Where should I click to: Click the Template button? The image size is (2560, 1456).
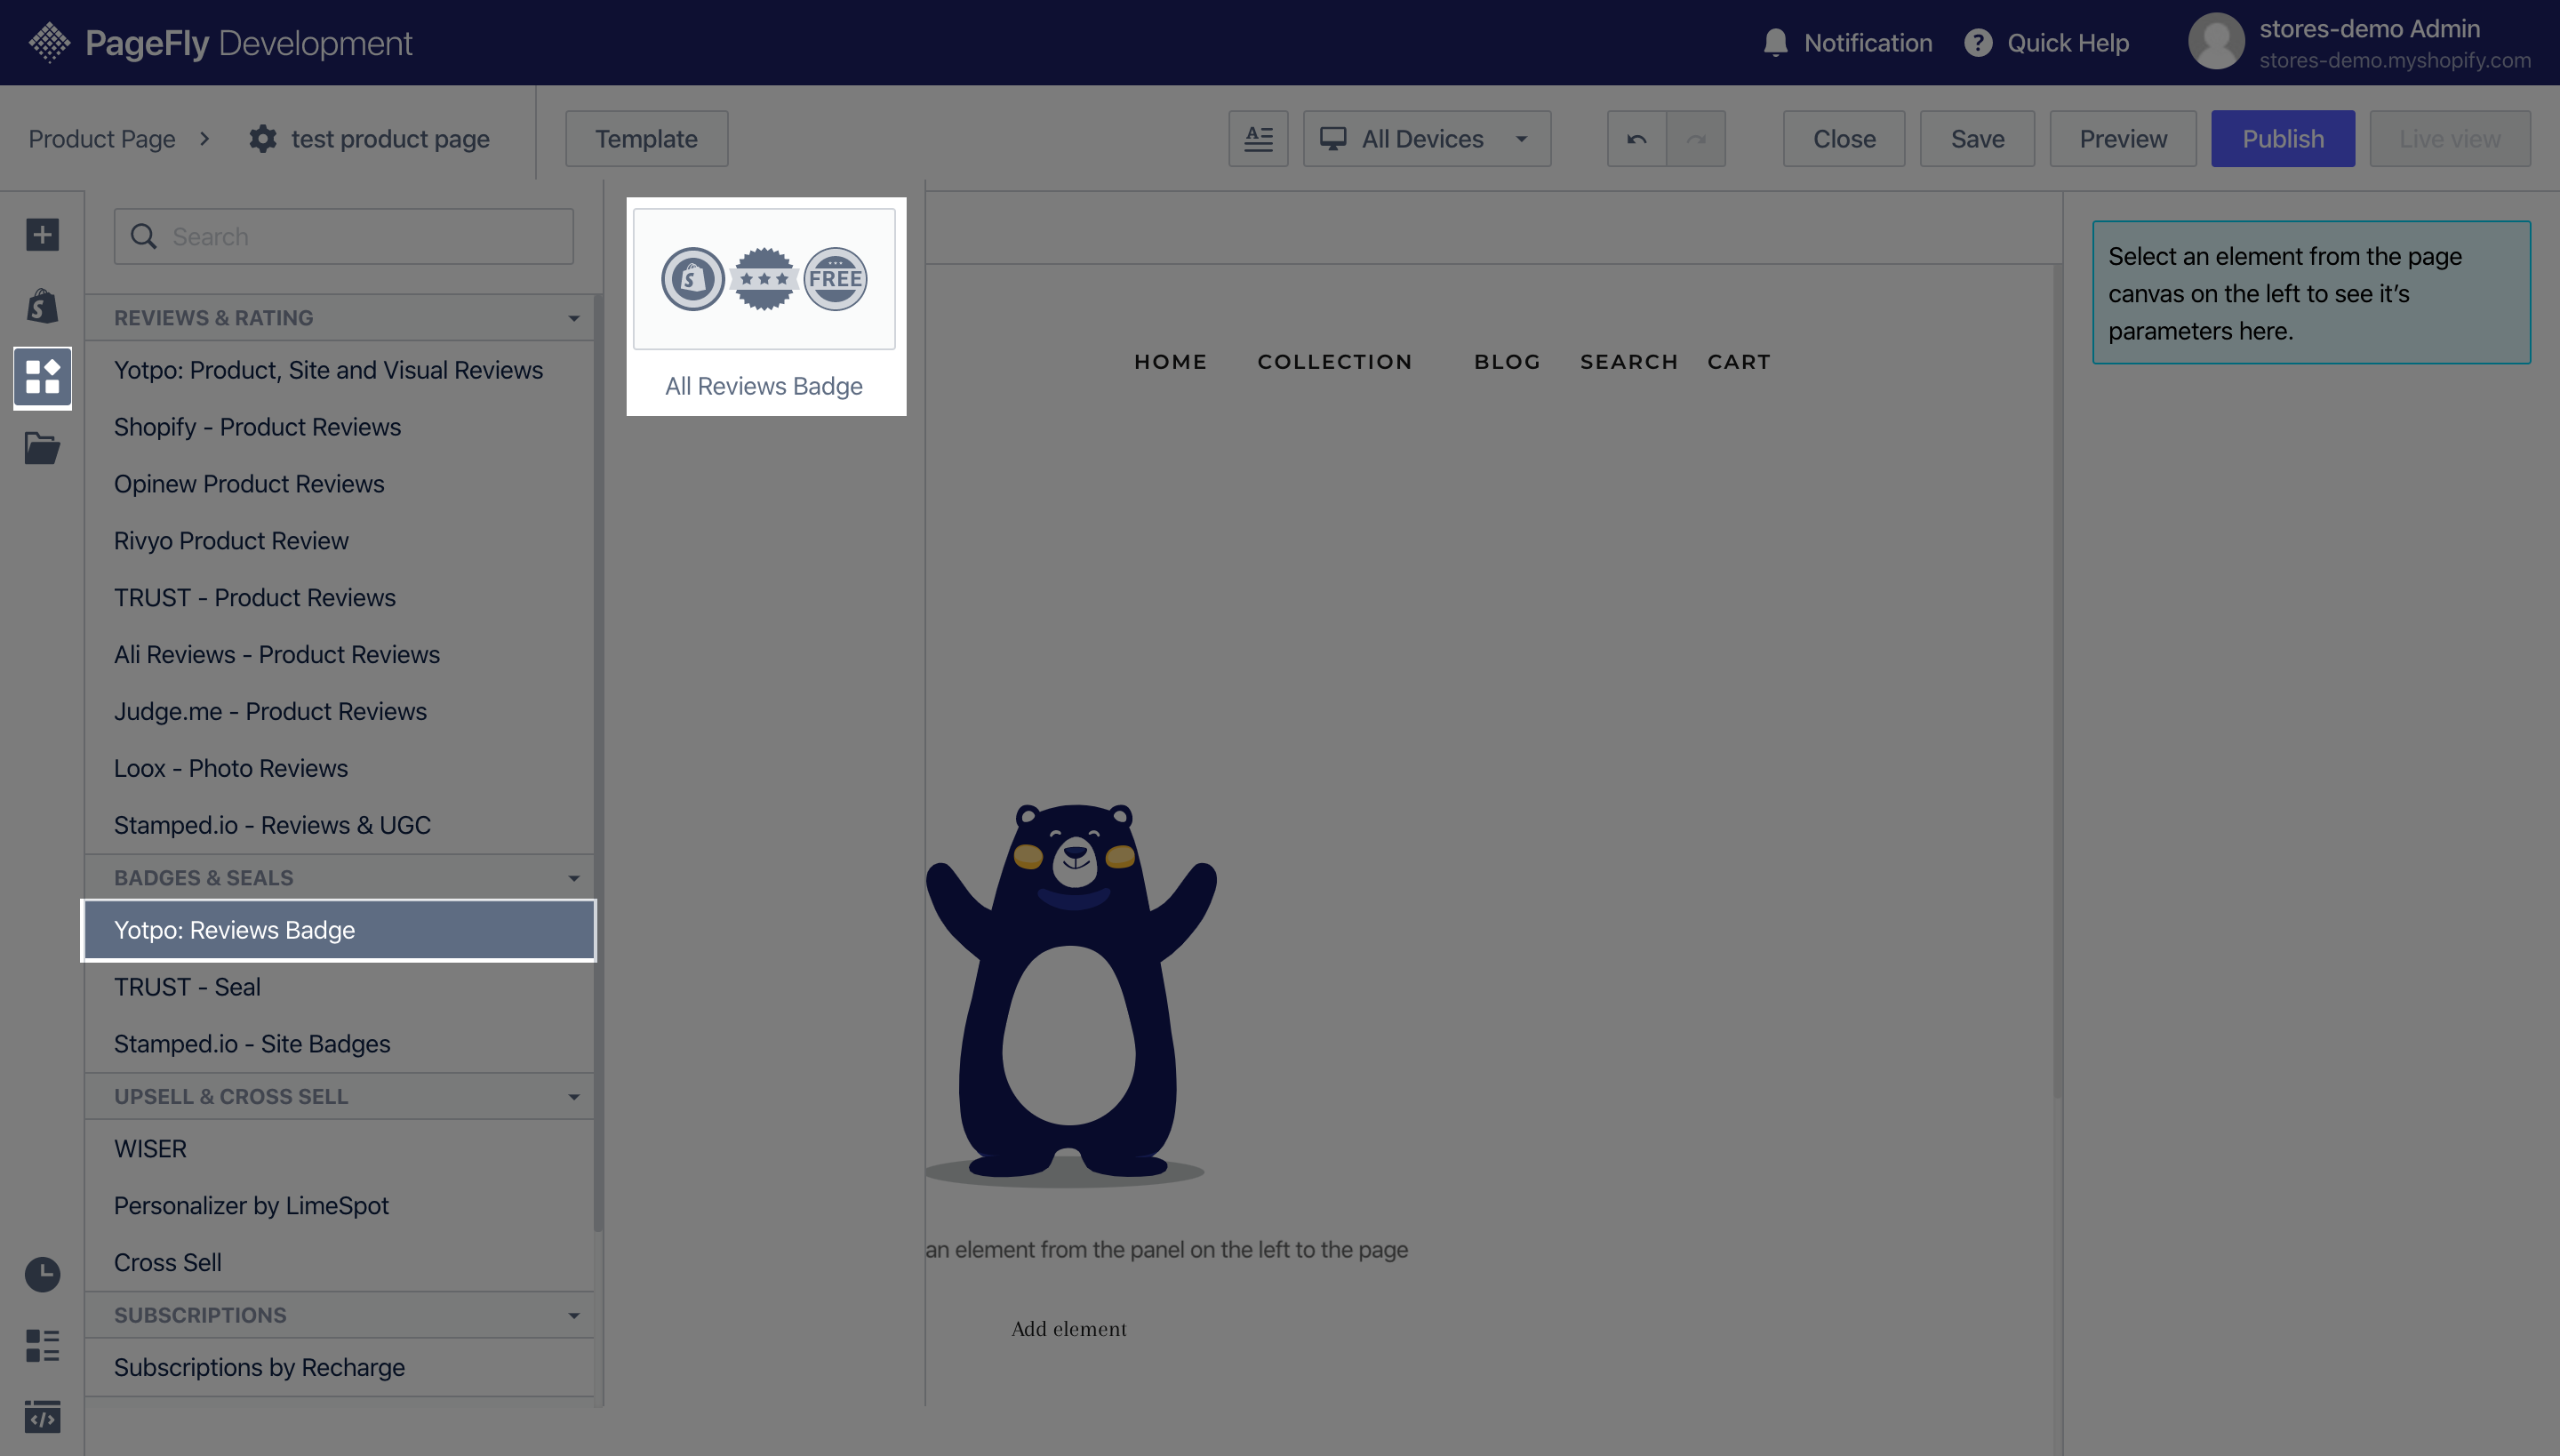(x=646, y=138)
